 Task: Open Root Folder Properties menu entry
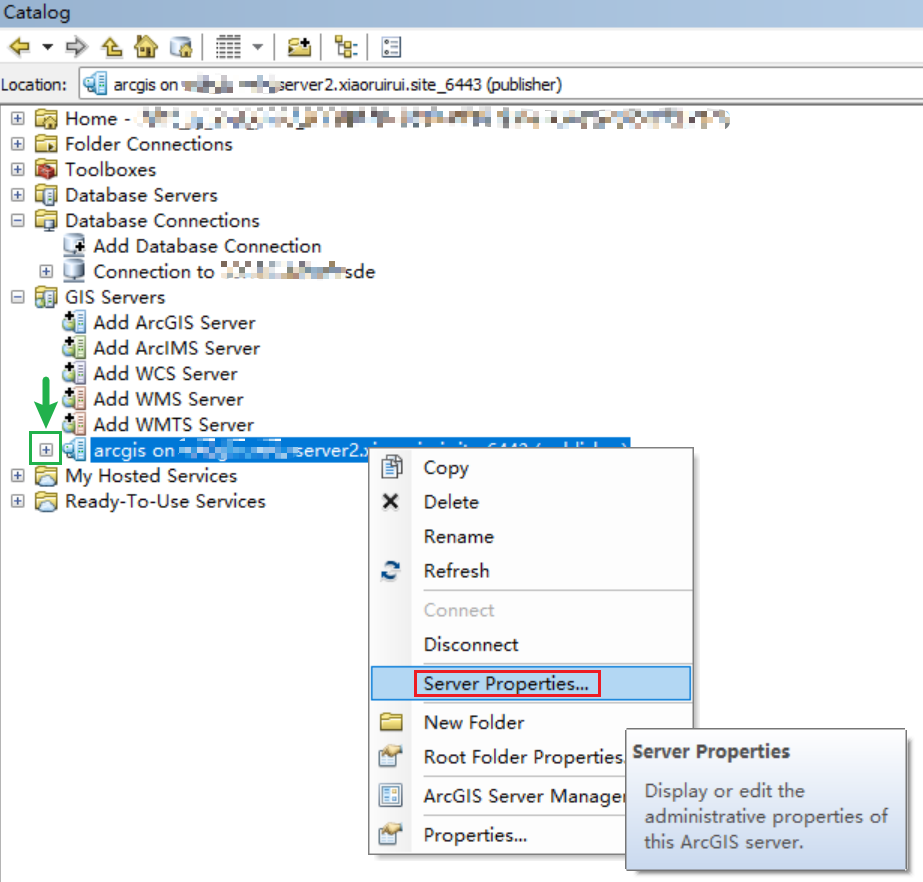click(x=499, y=757)
